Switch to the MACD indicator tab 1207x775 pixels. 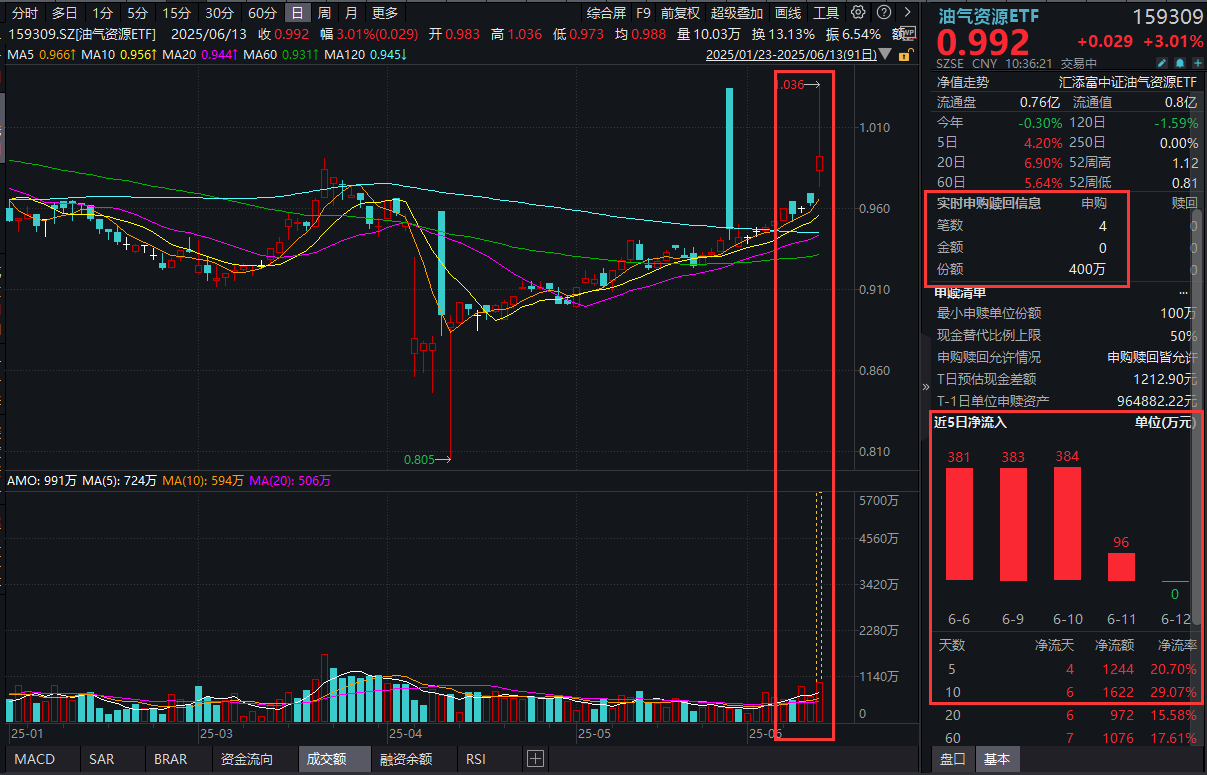point(35,759)
